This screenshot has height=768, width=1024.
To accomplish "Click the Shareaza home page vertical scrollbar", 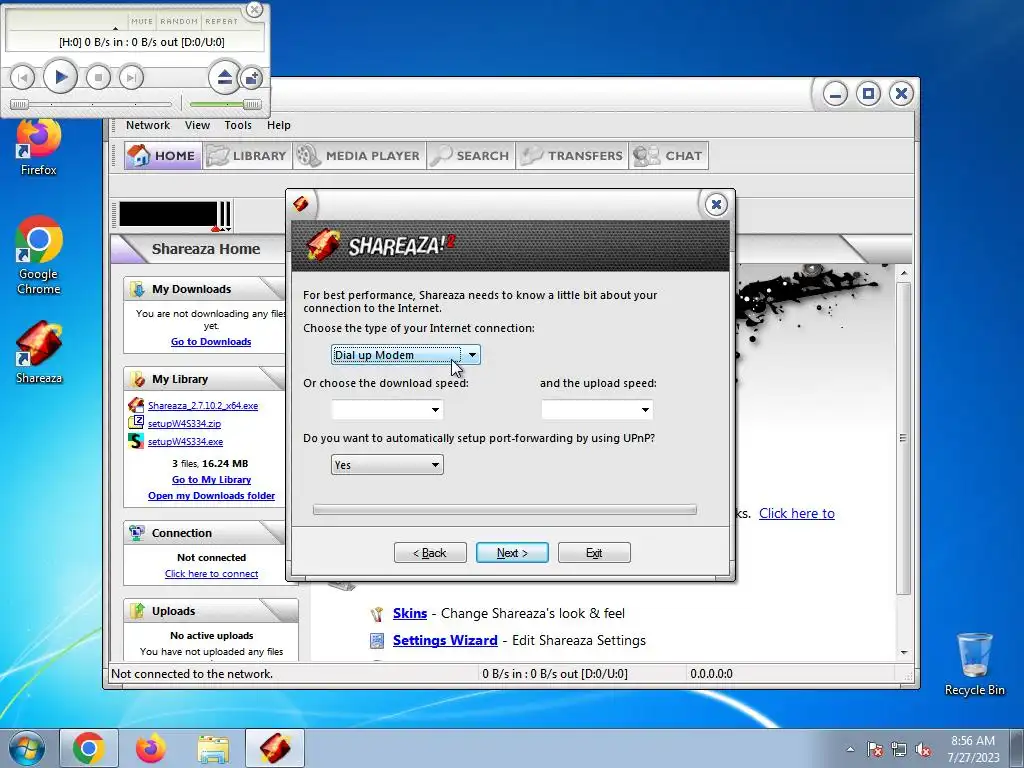I will 904,438.
